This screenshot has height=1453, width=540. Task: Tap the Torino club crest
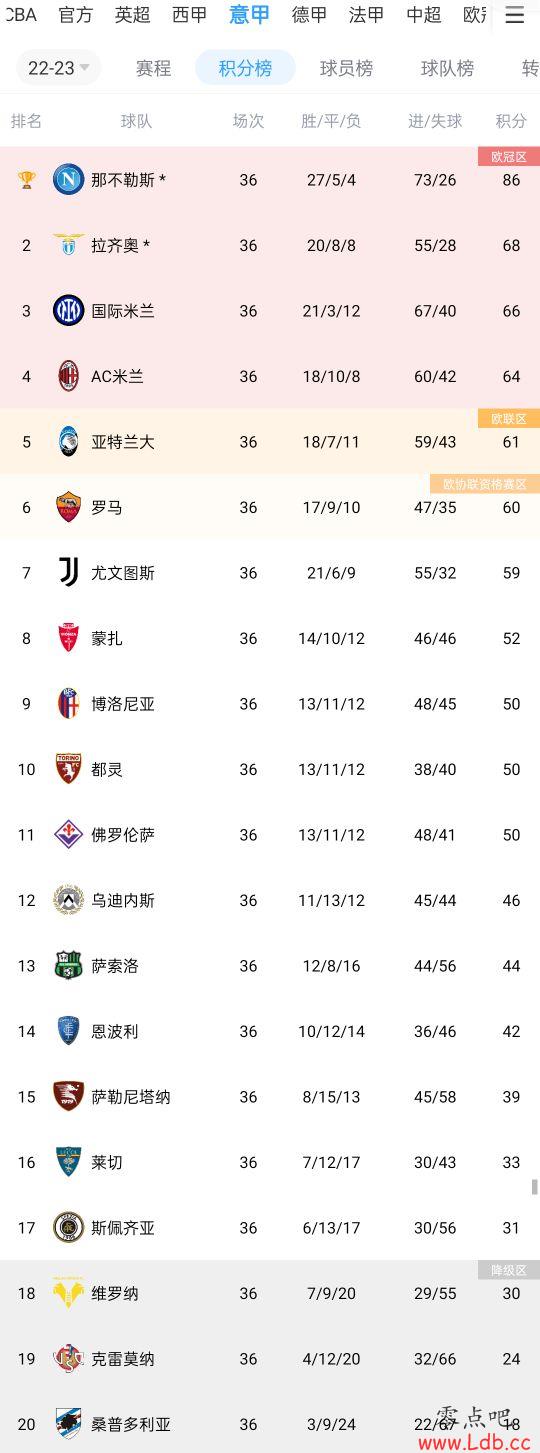click(68, 769)
